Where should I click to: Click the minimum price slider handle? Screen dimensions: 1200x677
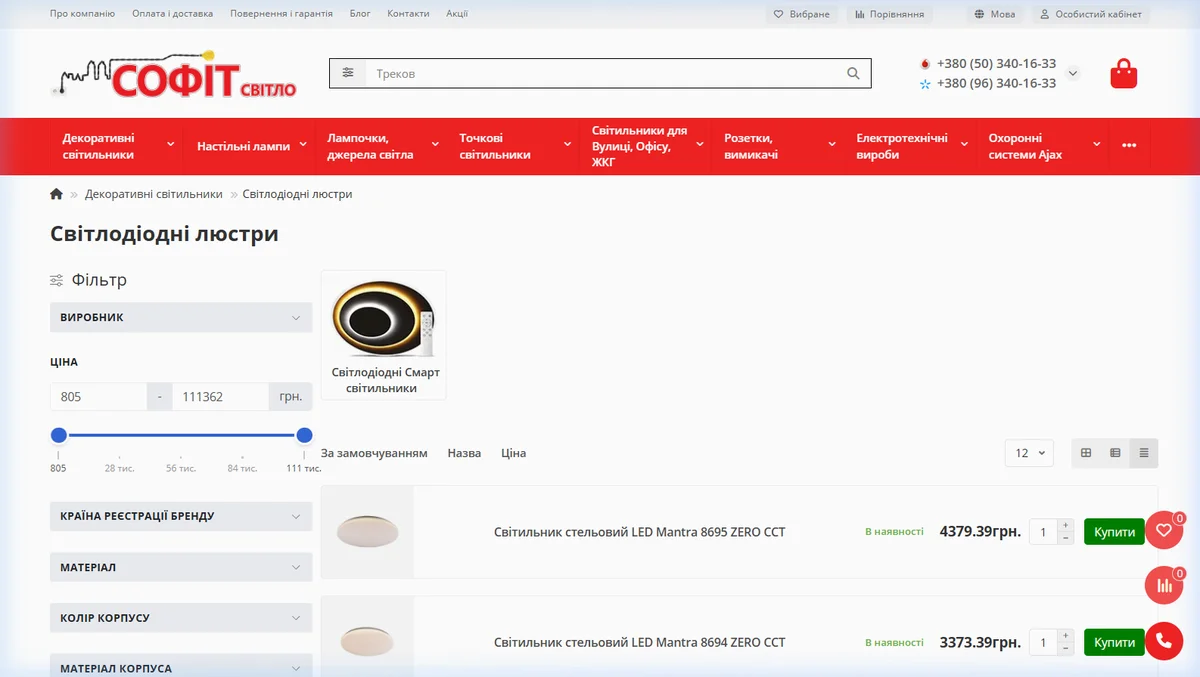pos(59,435)
